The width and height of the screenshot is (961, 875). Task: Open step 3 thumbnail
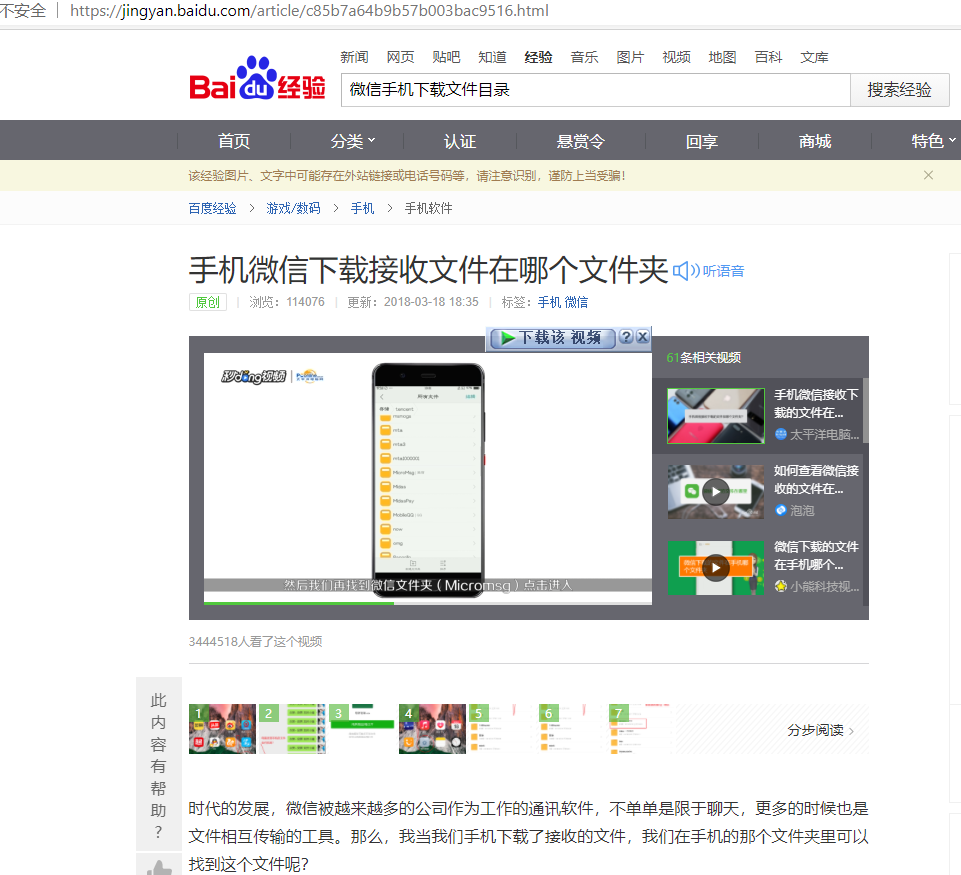pyautogui.click(x=362, y=729)
